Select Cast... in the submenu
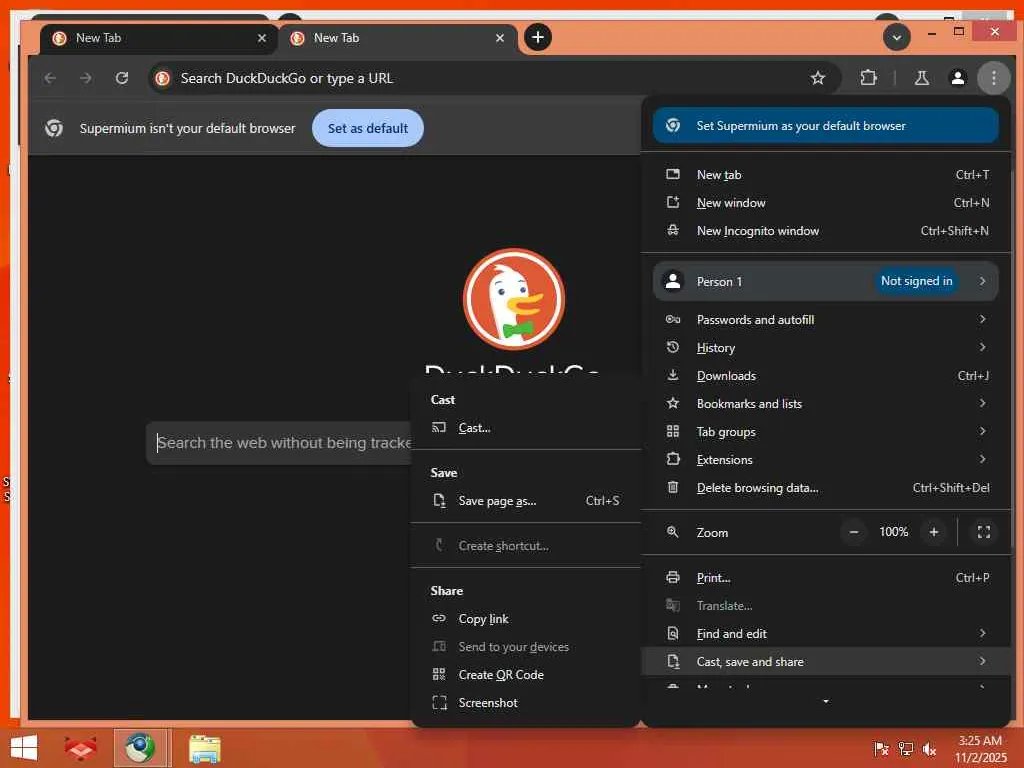 (526, 428)
